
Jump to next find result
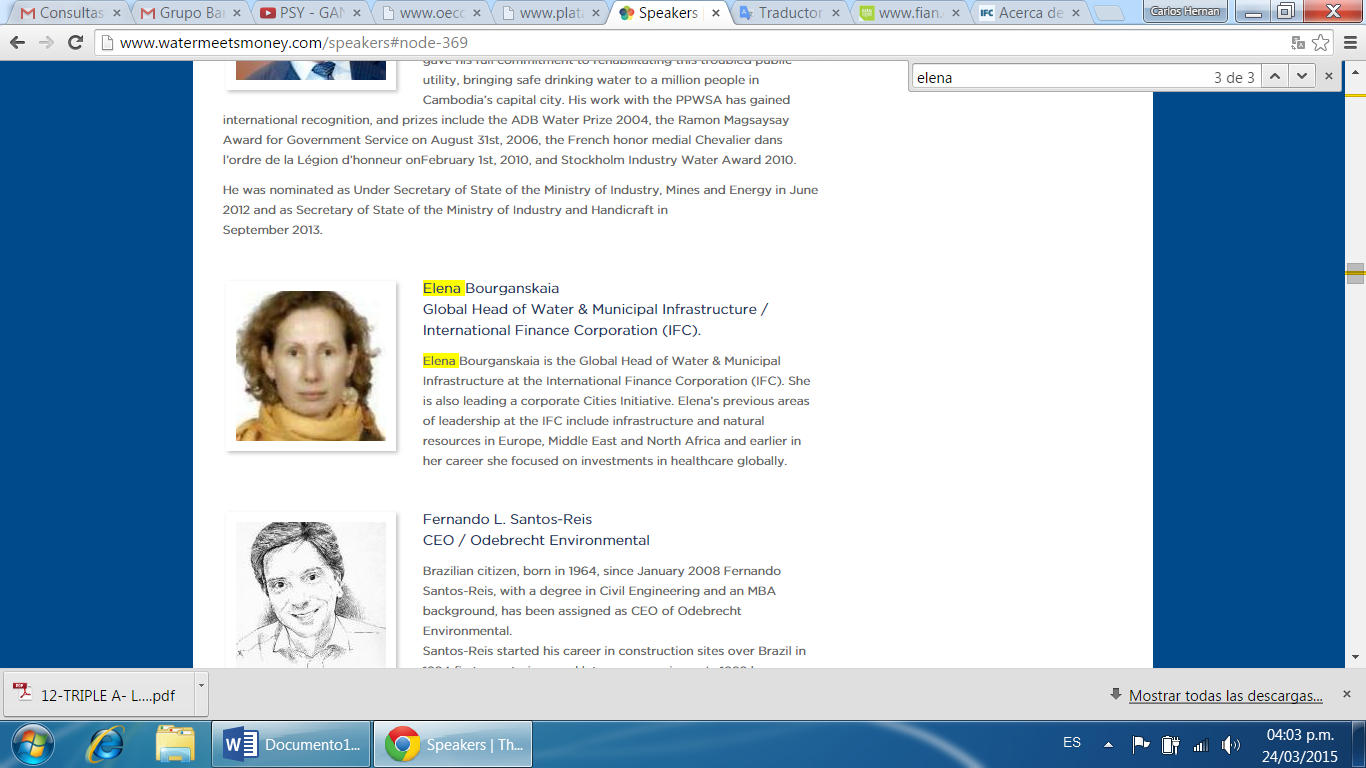pyautogui.click(x=1300, y=76)
